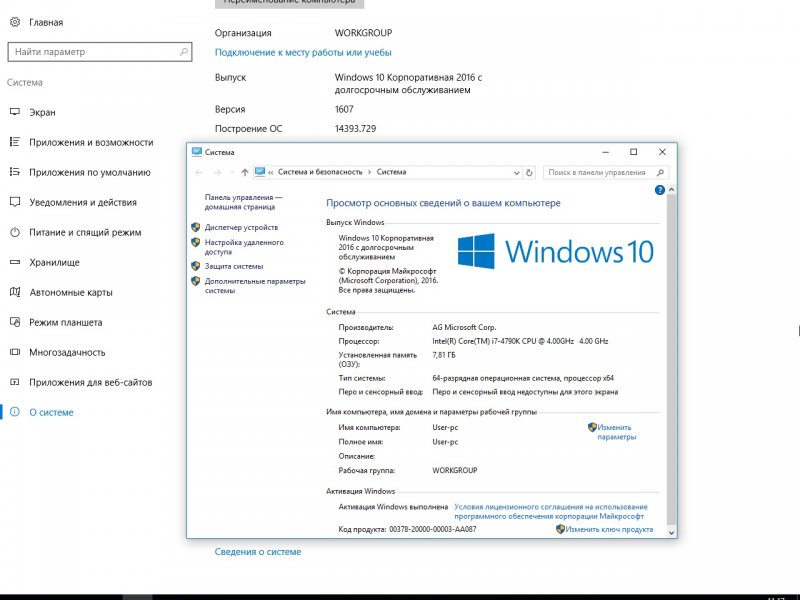Click the search icon in Поиск в панели управления
Screen dimensions: 800x600
(660, 172)
